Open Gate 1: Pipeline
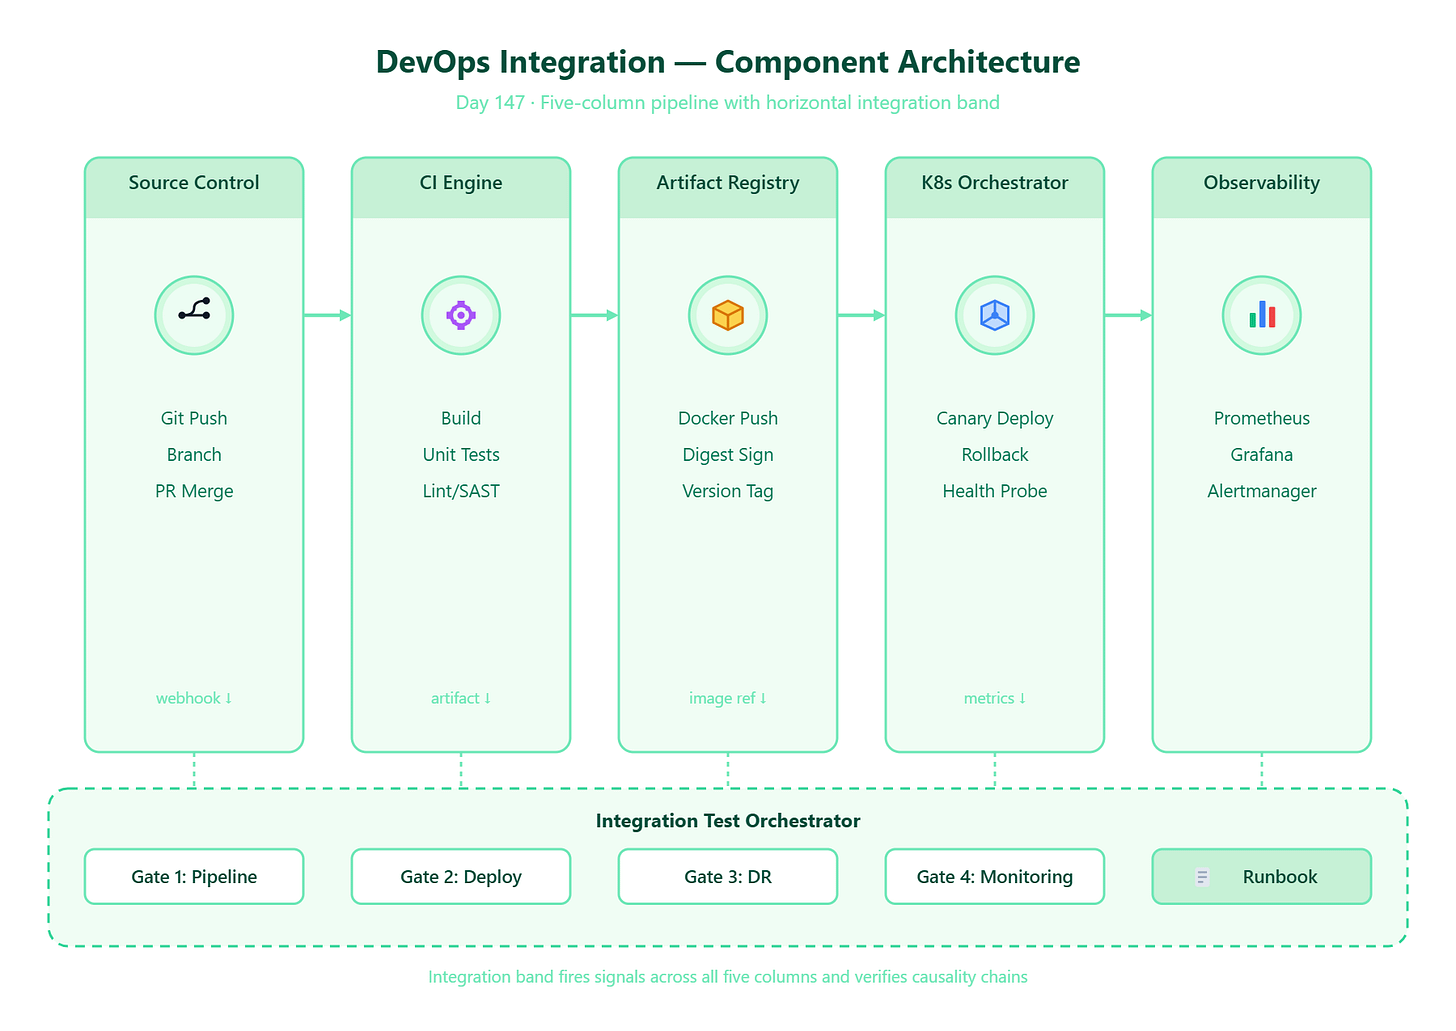1456x1031 pixels. point(194,877)
